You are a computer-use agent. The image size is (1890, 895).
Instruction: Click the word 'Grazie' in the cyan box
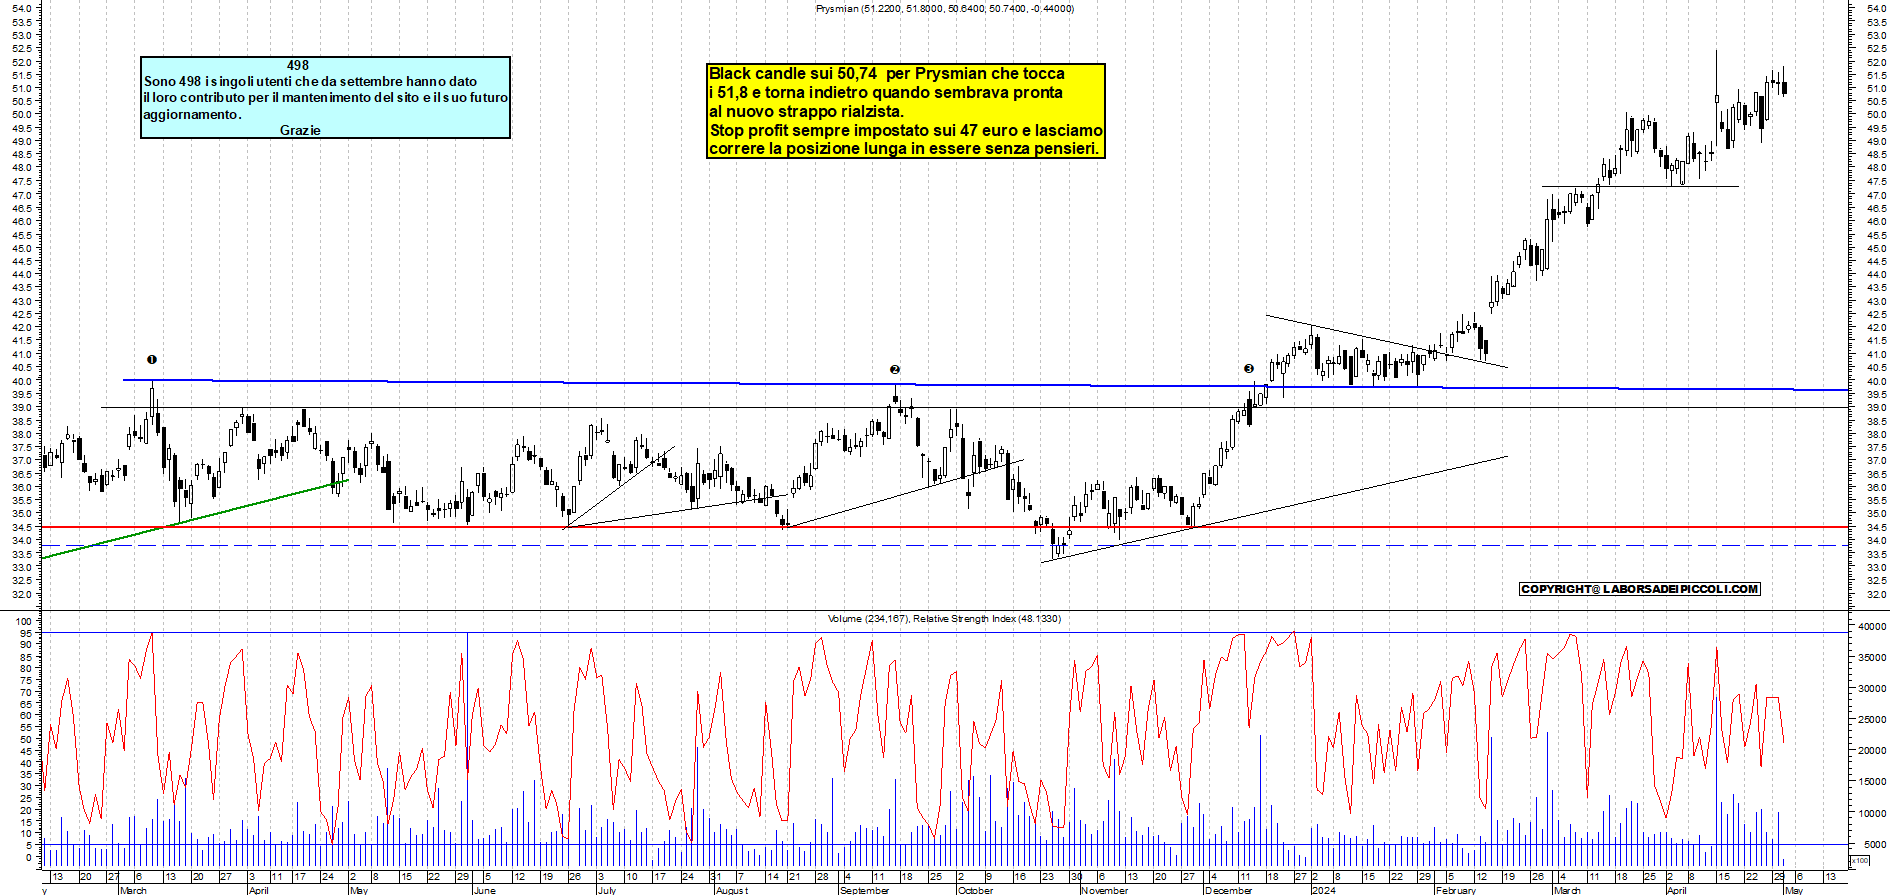pos(300,130)
